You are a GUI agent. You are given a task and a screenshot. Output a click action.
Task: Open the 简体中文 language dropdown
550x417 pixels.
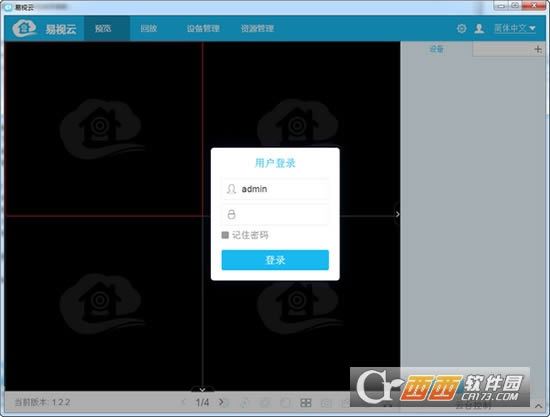point(515,28)
